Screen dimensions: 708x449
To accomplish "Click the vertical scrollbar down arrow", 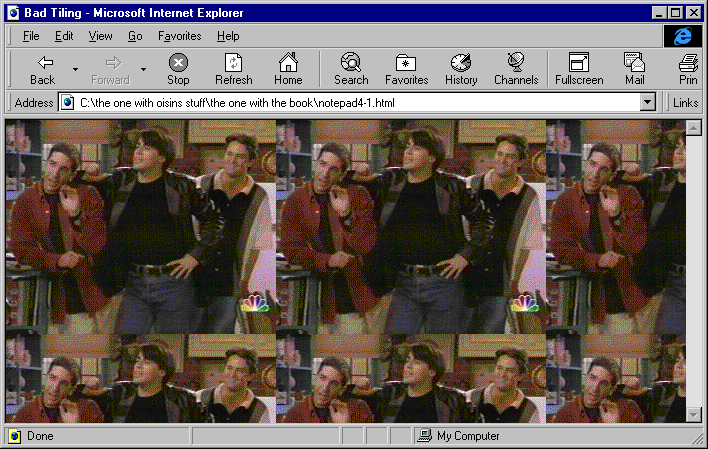I will [694, 414].
